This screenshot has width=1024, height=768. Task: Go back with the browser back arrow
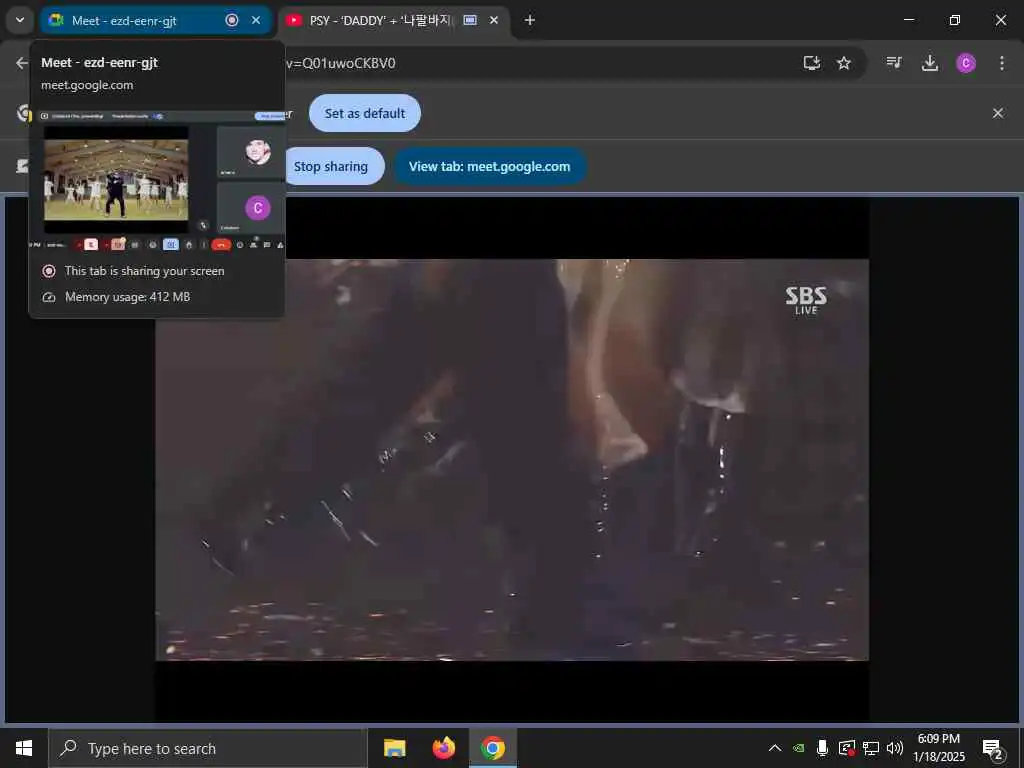tap(22, 63)
